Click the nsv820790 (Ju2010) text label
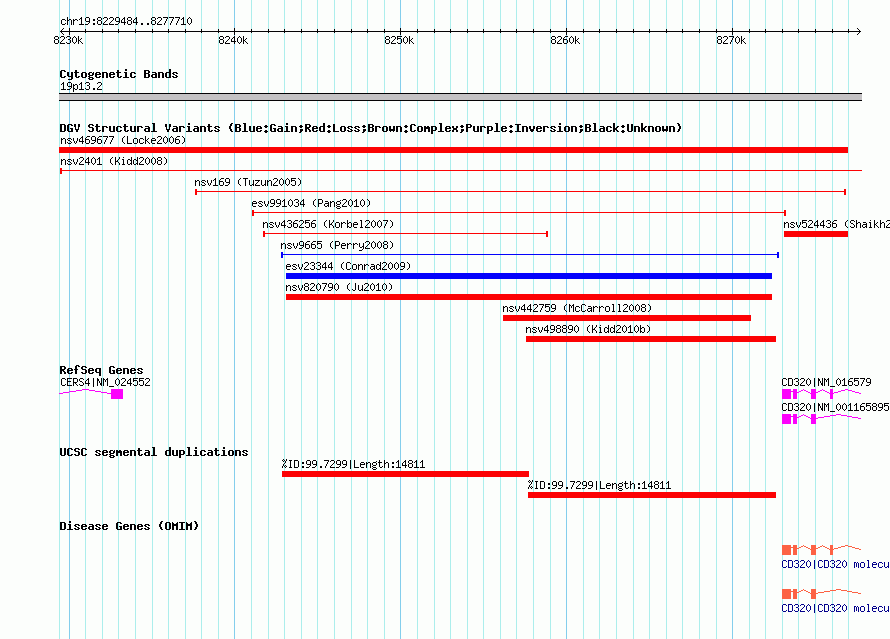The image size is (890, 639). [x=339, y=287]
